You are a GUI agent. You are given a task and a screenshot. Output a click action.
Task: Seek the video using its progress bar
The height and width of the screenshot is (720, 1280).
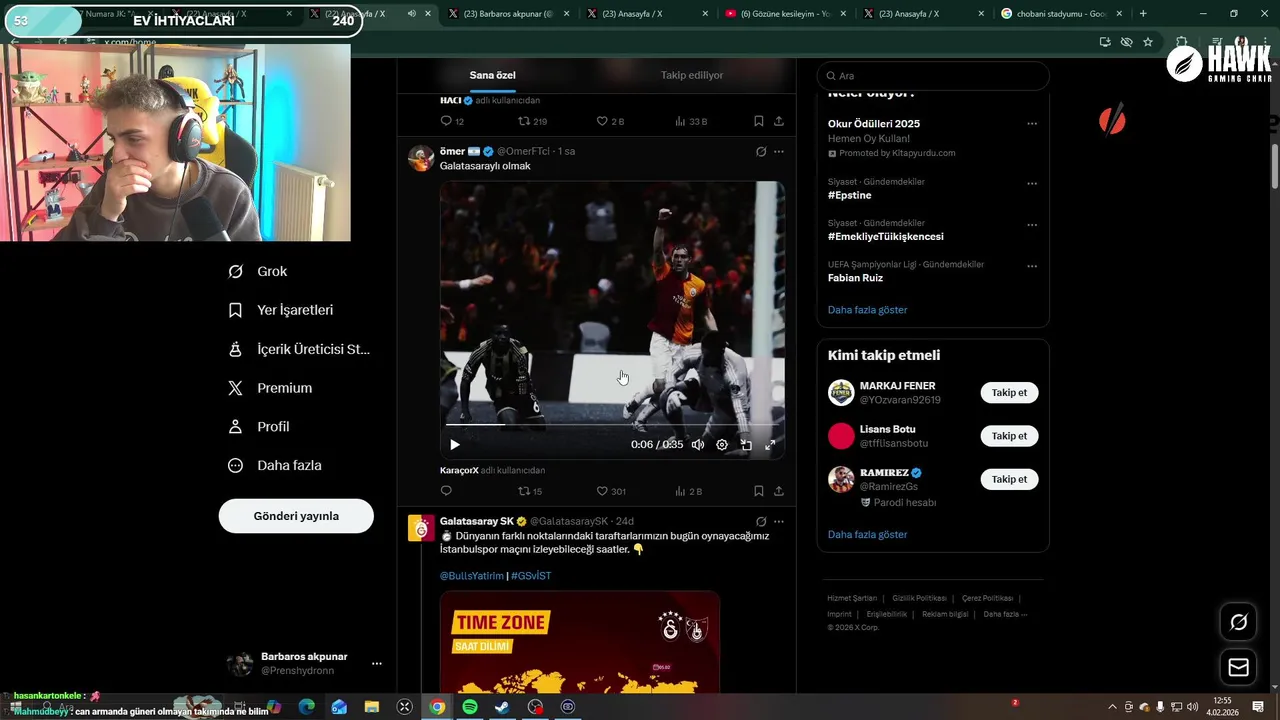[x=611, y=424]
